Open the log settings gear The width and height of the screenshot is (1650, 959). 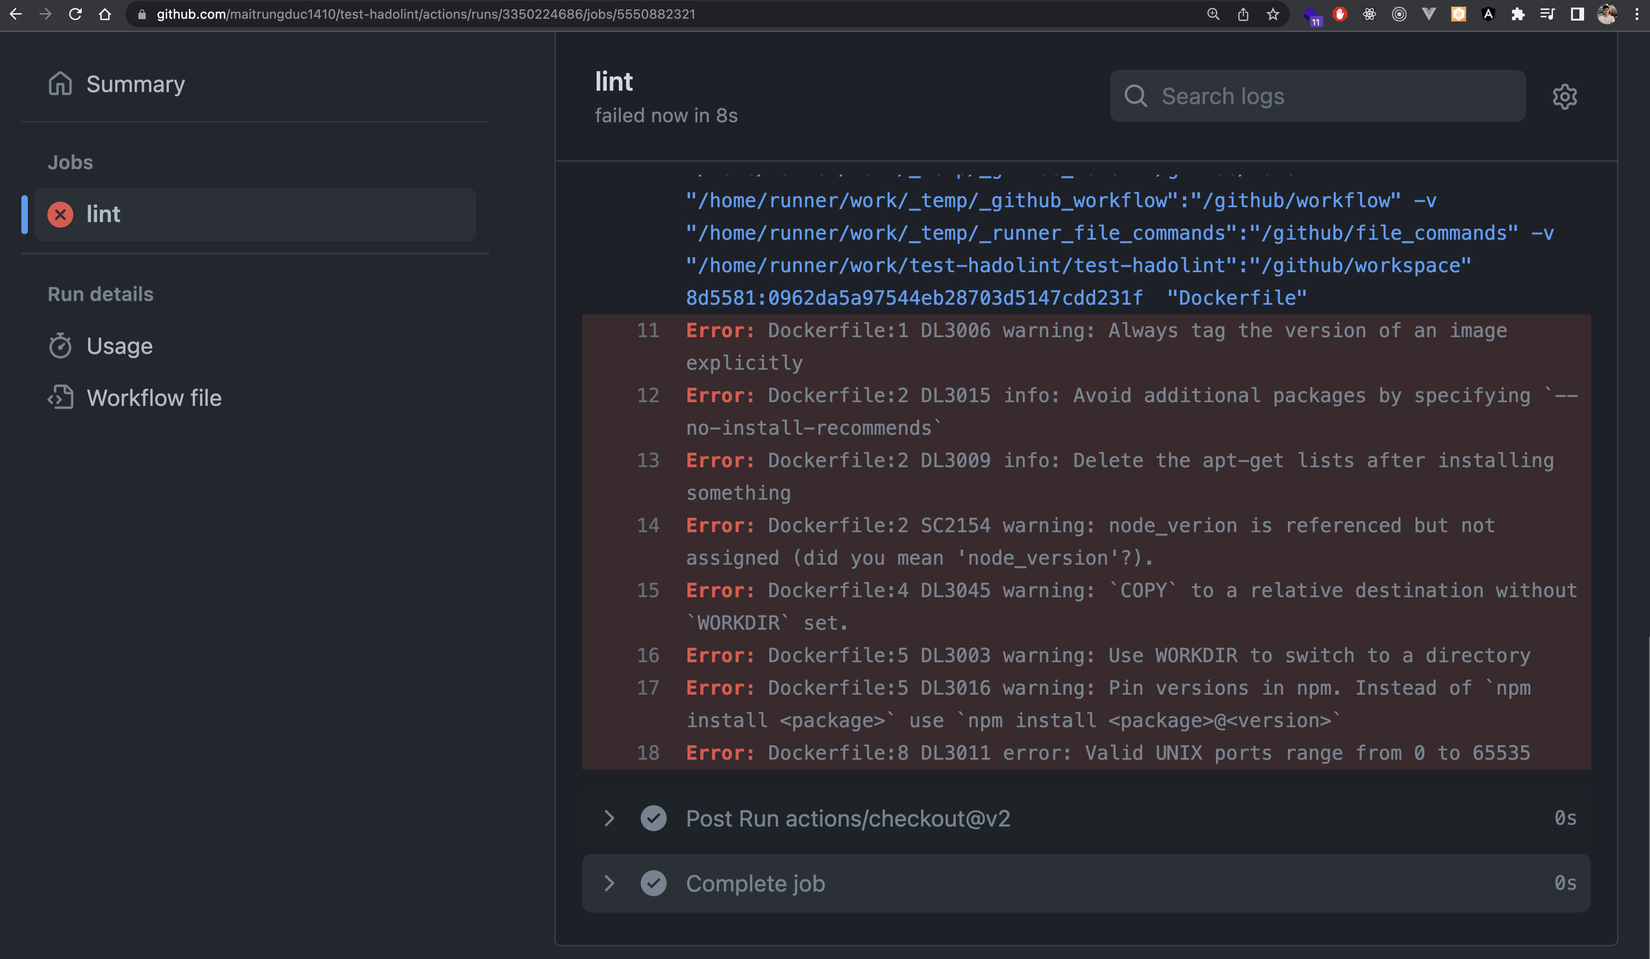tap(1564, 96)
